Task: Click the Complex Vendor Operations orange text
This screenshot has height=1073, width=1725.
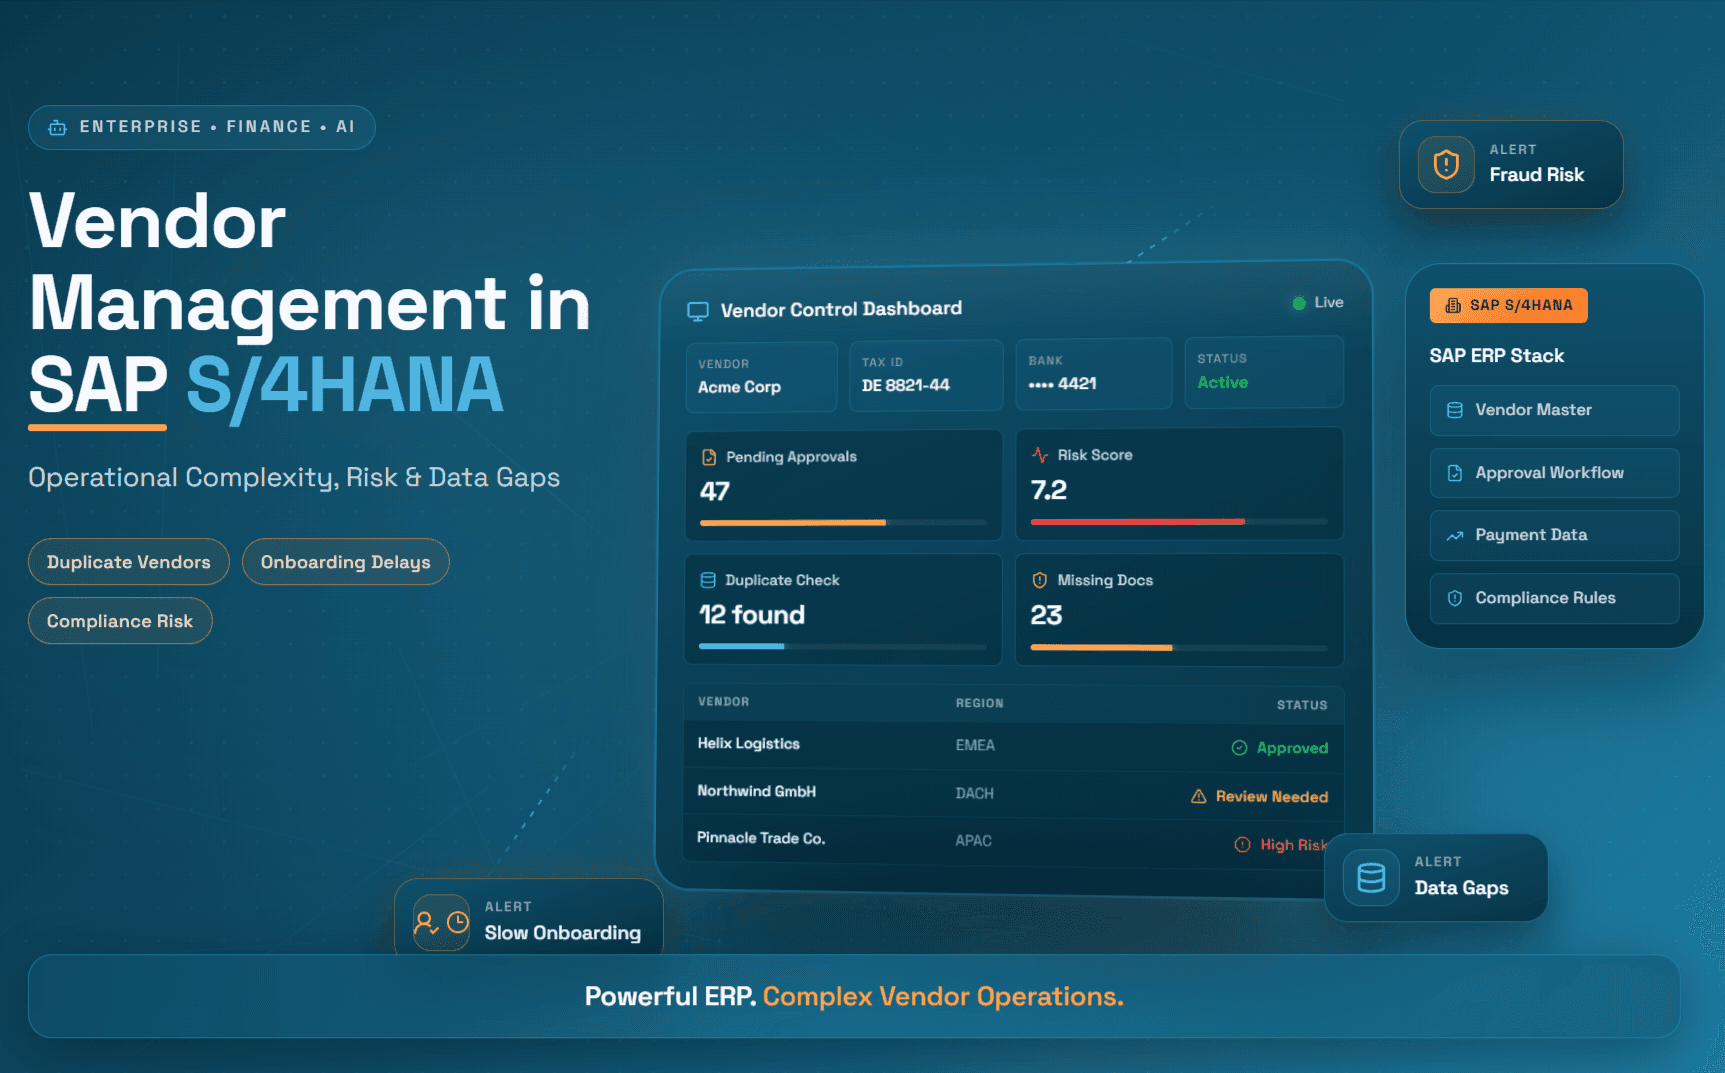Action: (943, 997)
